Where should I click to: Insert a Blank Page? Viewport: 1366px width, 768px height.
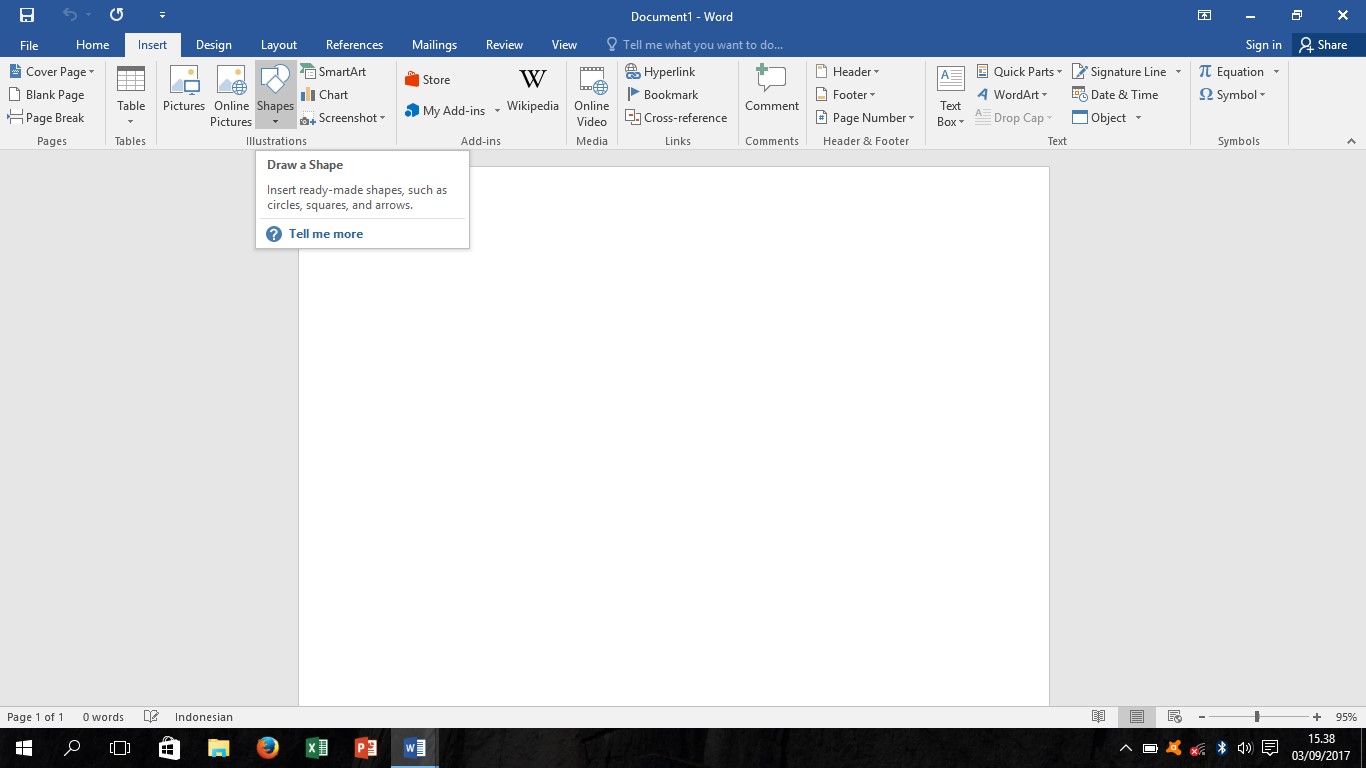click(x=47, y=95)
